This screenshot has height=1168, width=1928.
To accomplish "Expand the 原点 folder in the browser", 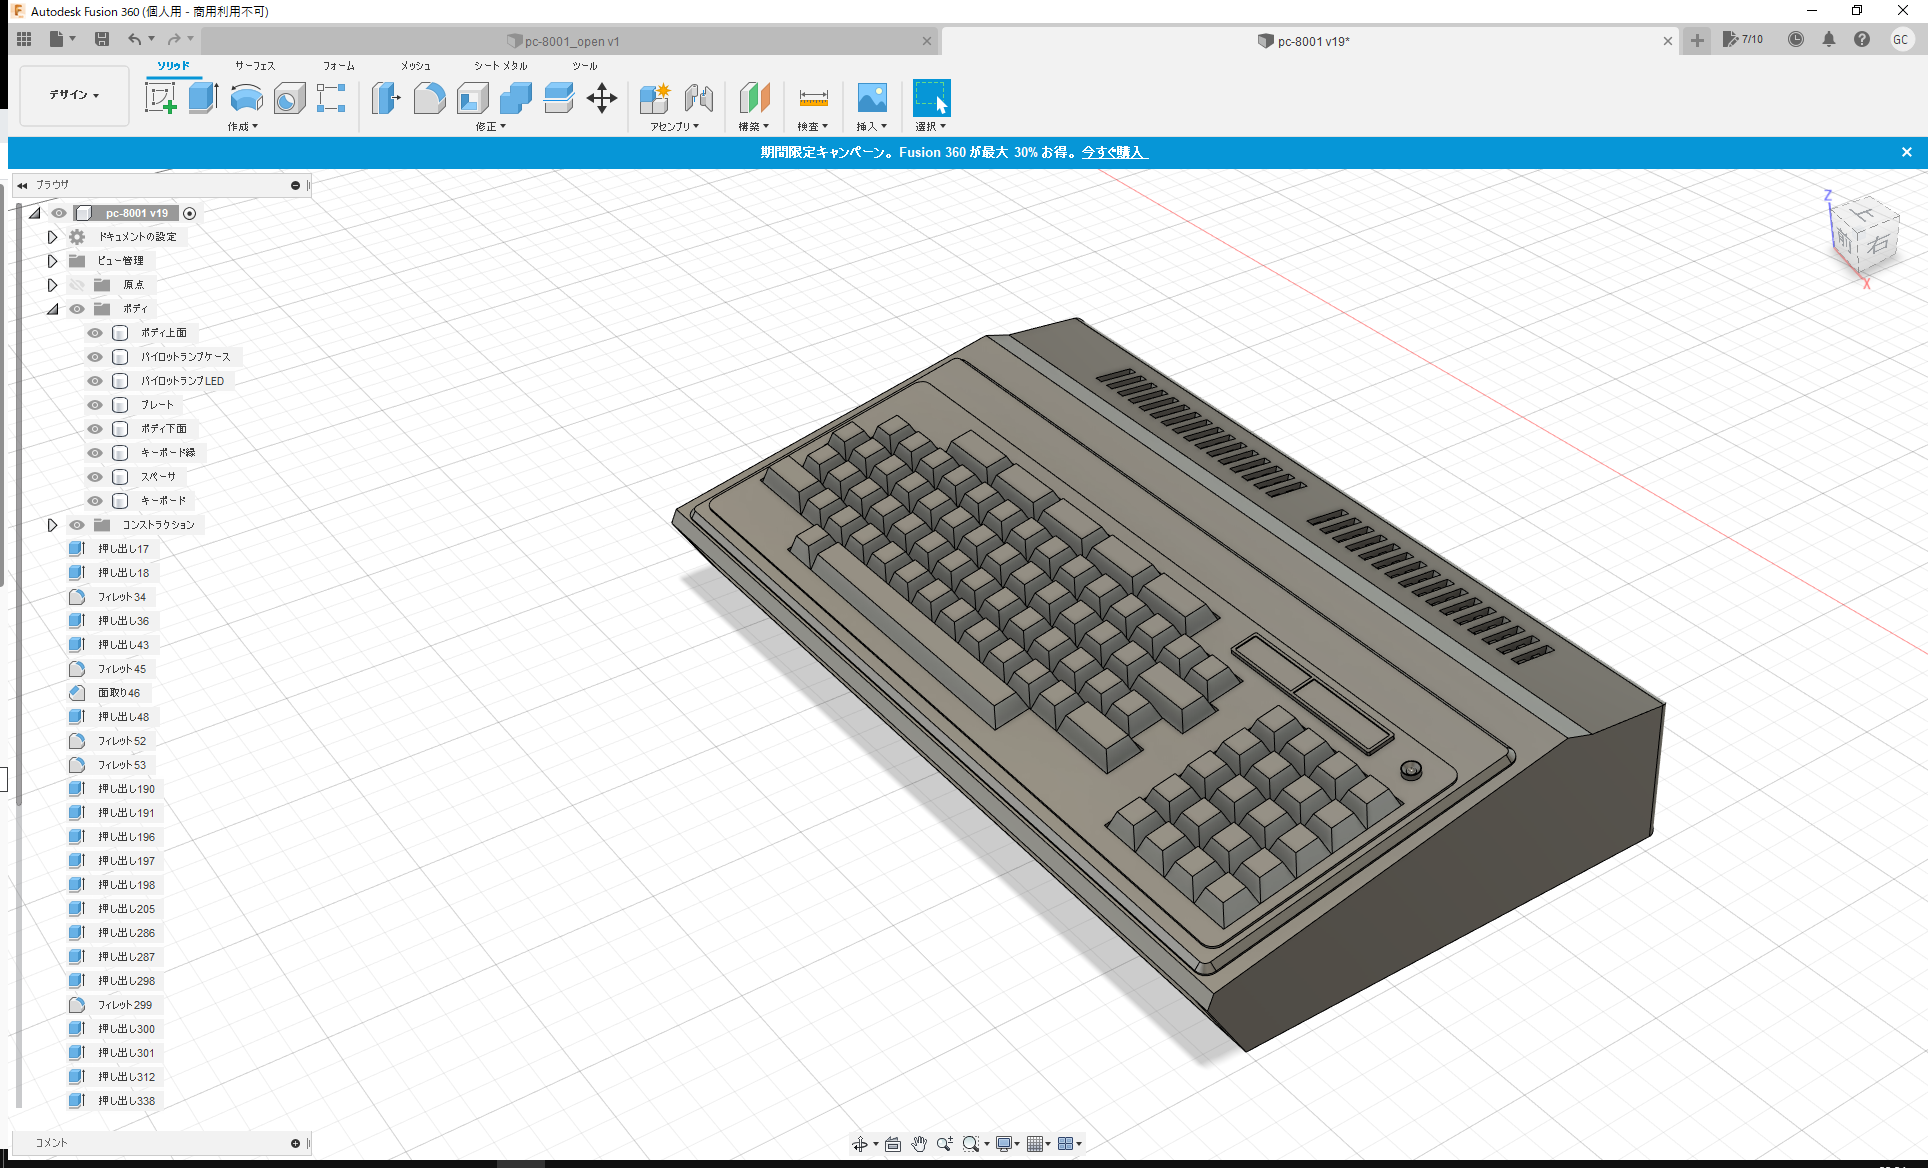I will click(52, 284).
